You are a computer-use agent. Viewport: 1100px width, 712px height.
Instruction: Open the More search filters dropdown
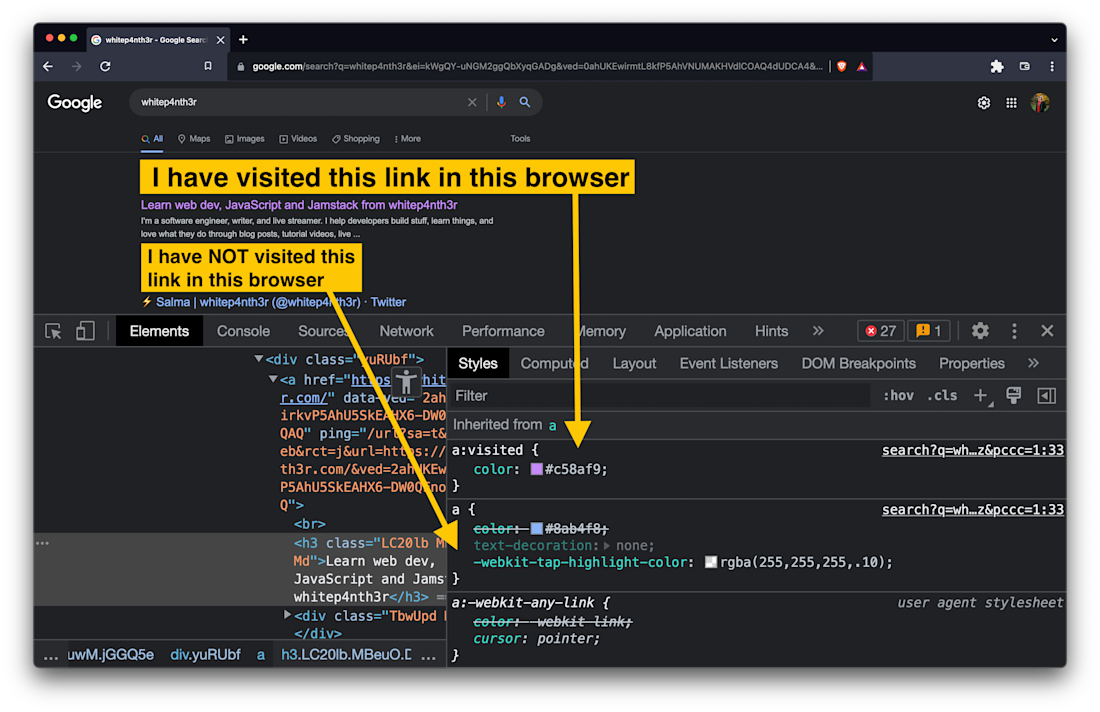coord(408,138)
